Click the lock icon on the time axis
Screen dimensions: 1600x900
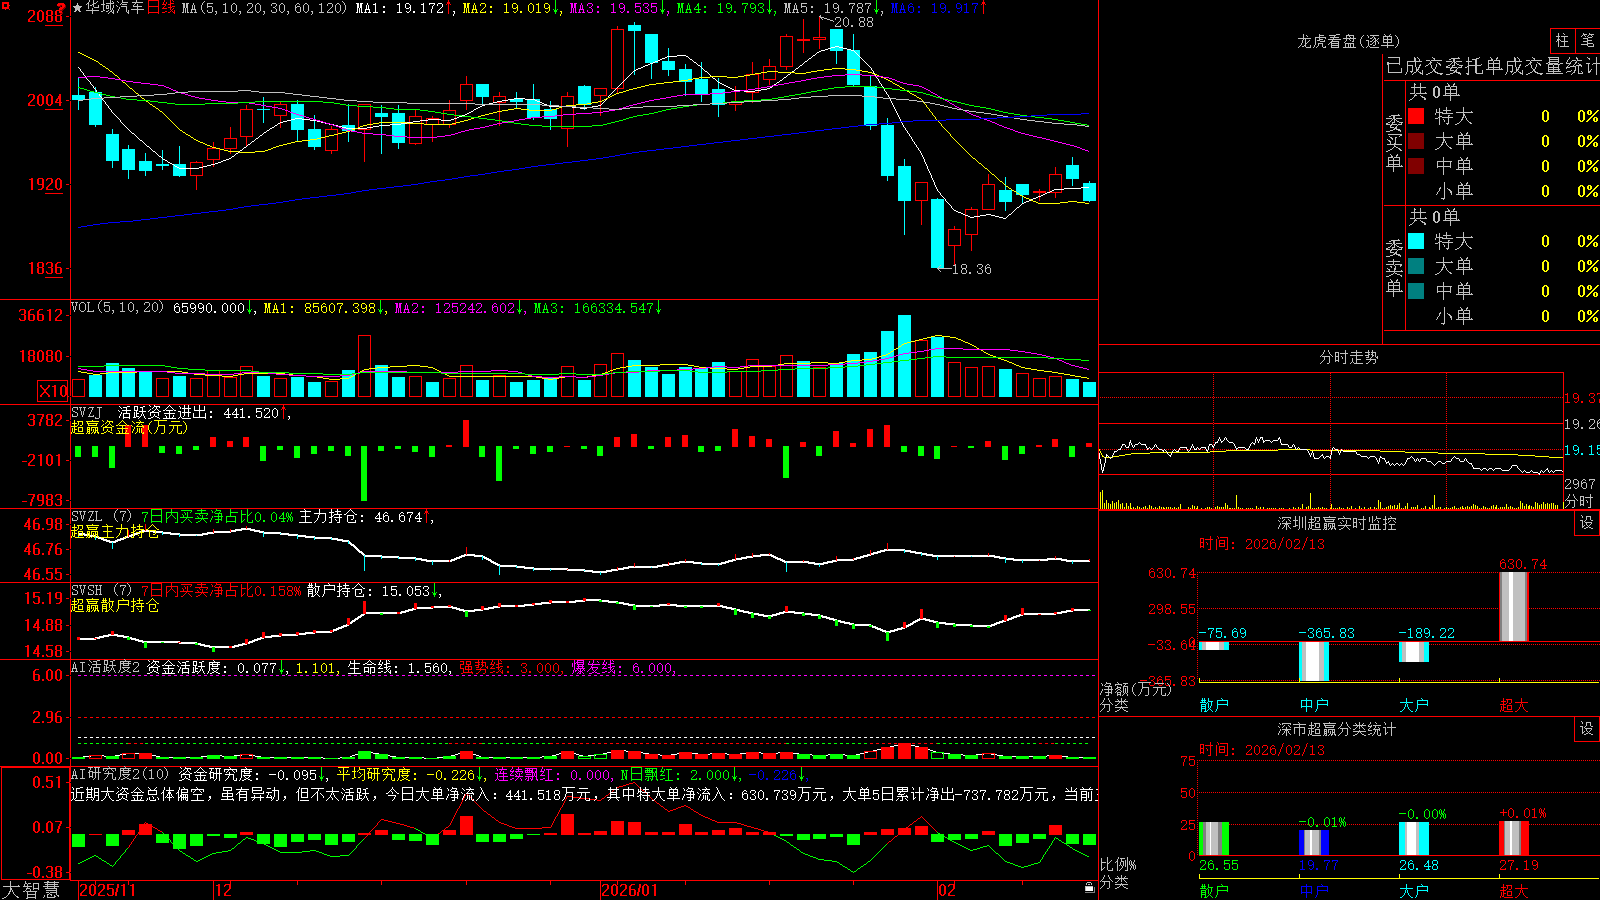1089,888
